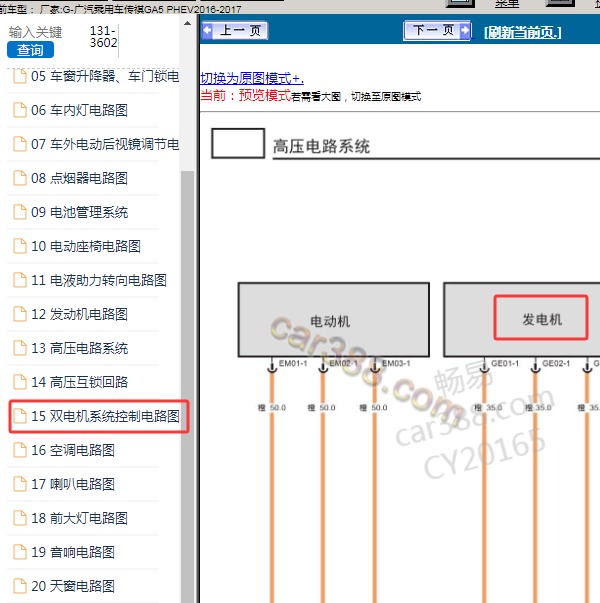This screenshot has width=600, height=603.
Task: Click left arrow icon on 上一页 button
Action: (x=208, y=30)
